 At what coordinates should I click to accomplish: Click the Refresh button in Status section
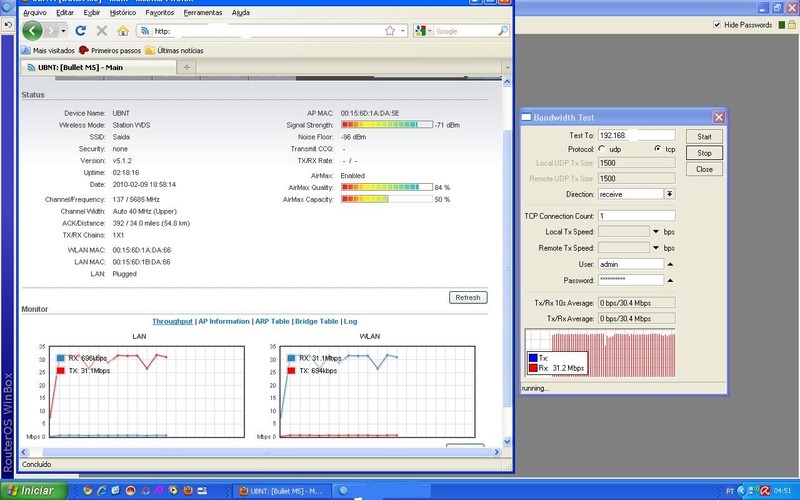point(467,297)
